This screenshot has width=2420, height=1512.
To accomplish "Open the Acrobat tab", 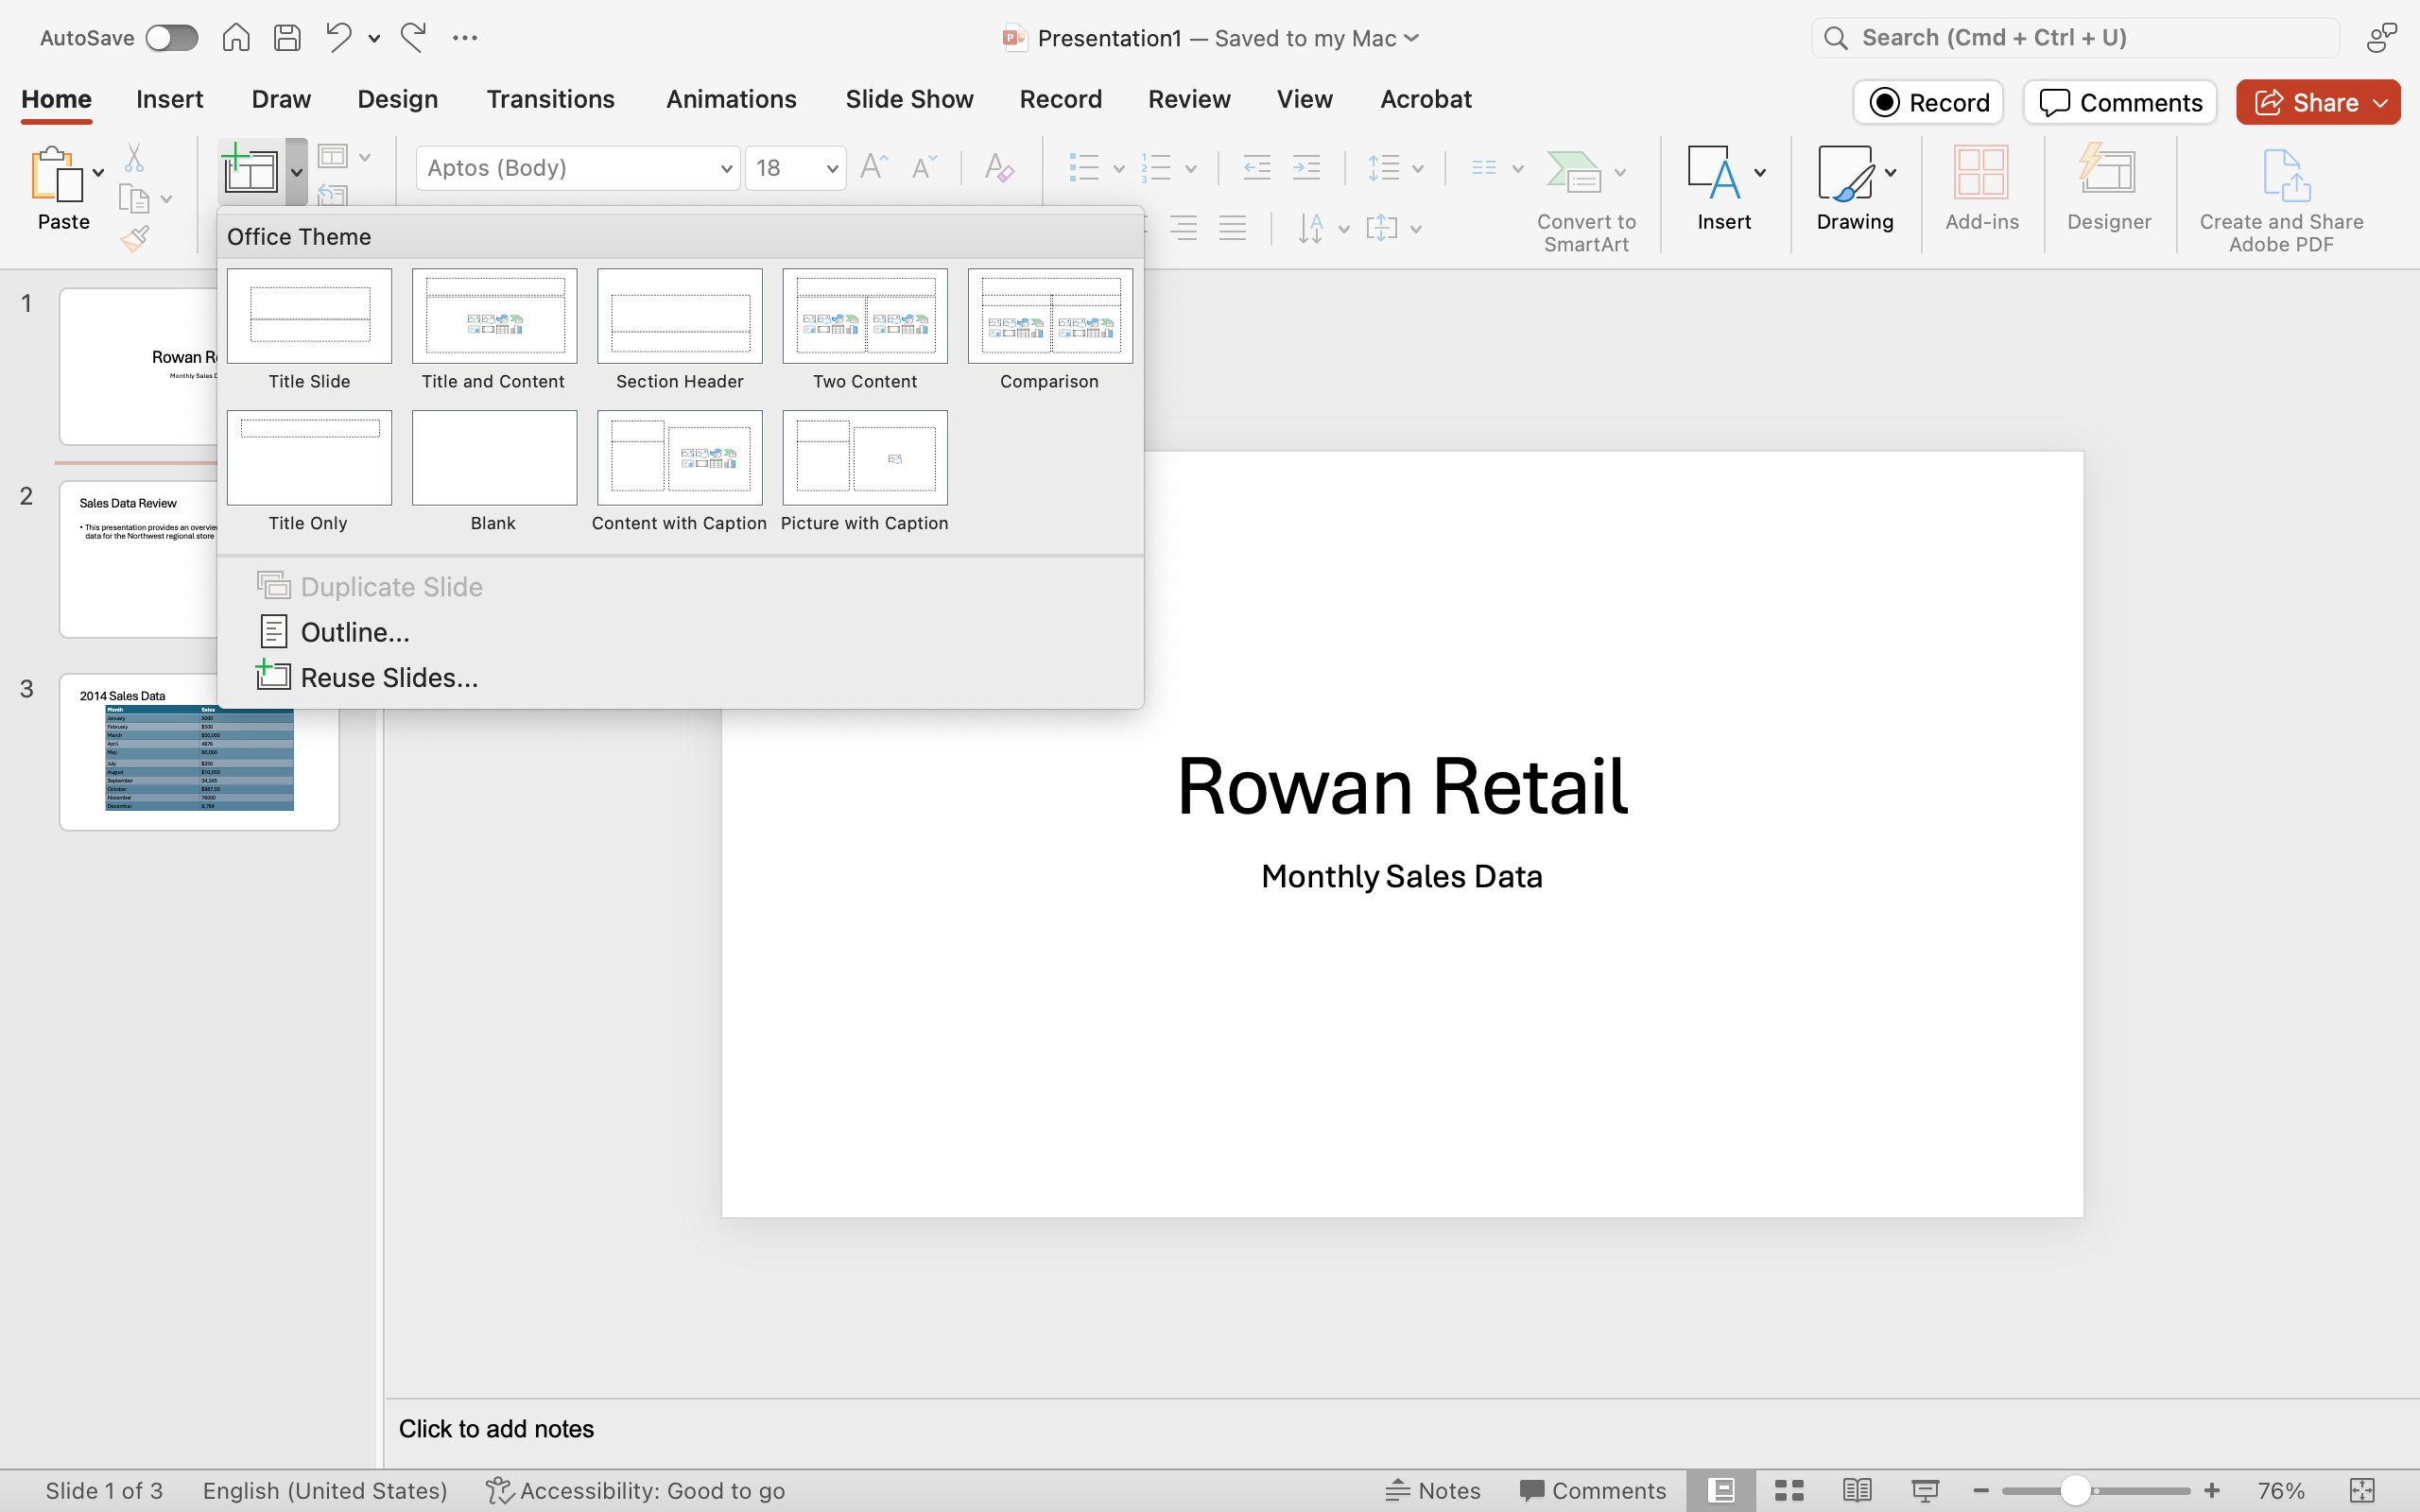I will point(1426,99).
